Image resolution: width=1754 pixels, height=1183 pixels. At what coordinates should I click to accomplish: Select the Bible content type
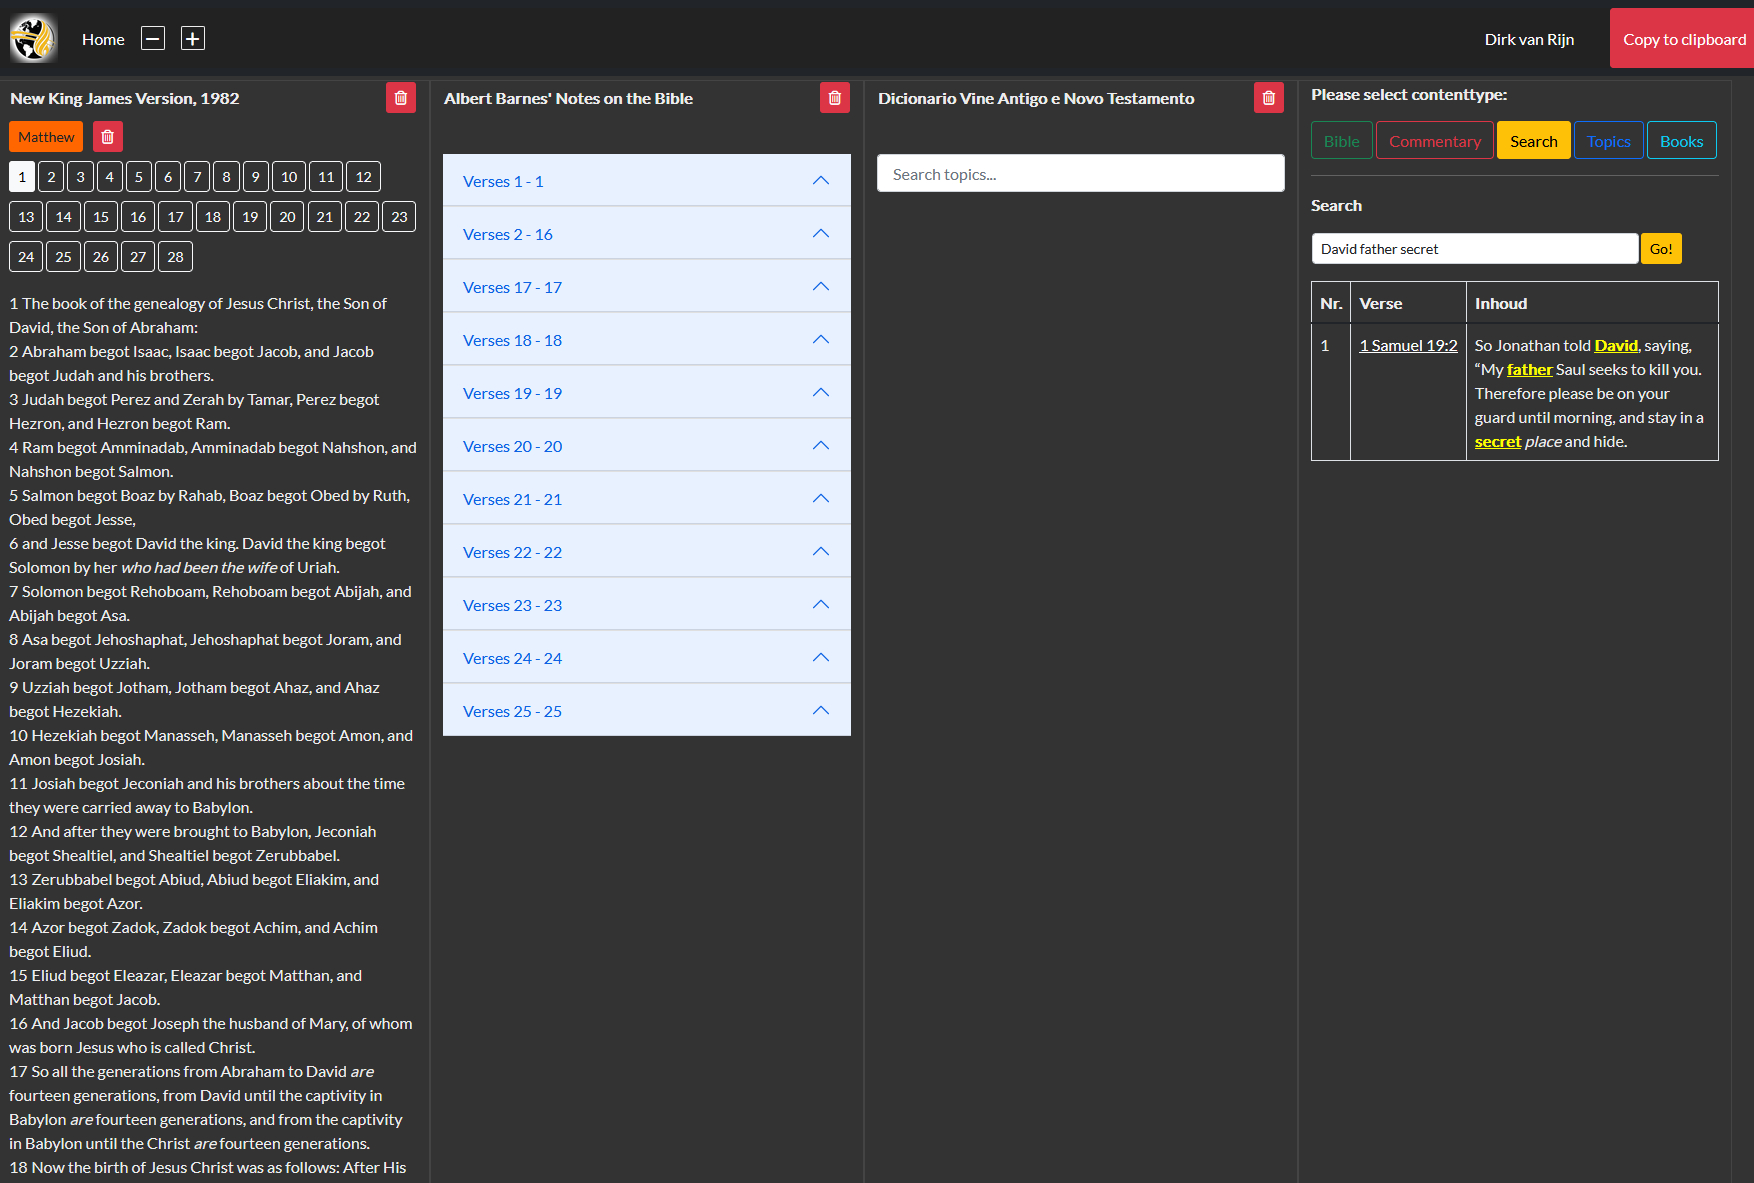click(x=1341, y=141)
